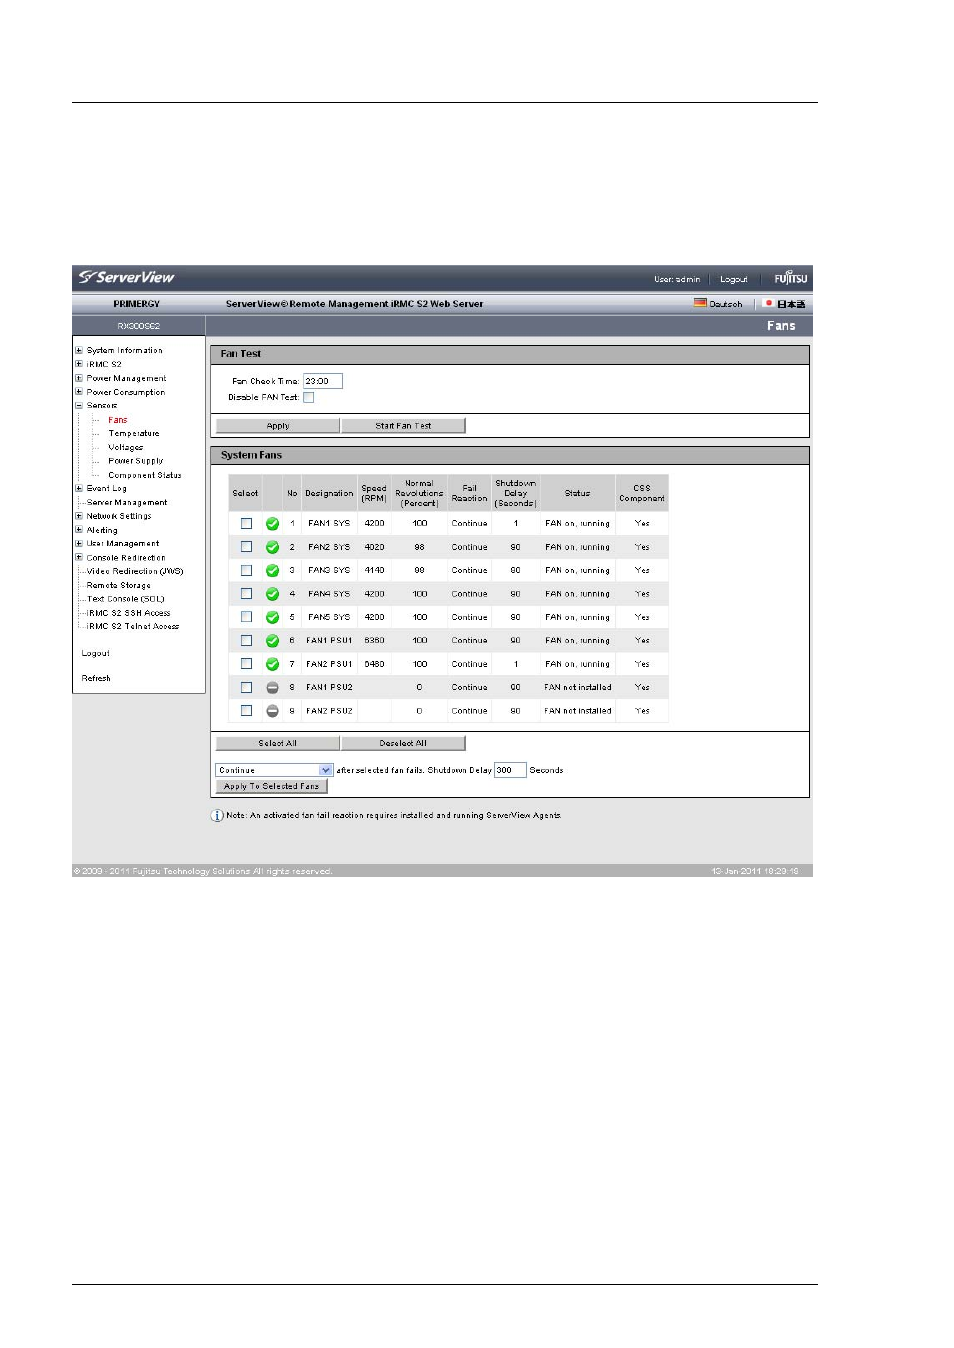Expand the Power Consumption tree node
Image resolution: width=954 pixels, height=1348 pixels.
[x=79, y=392]
